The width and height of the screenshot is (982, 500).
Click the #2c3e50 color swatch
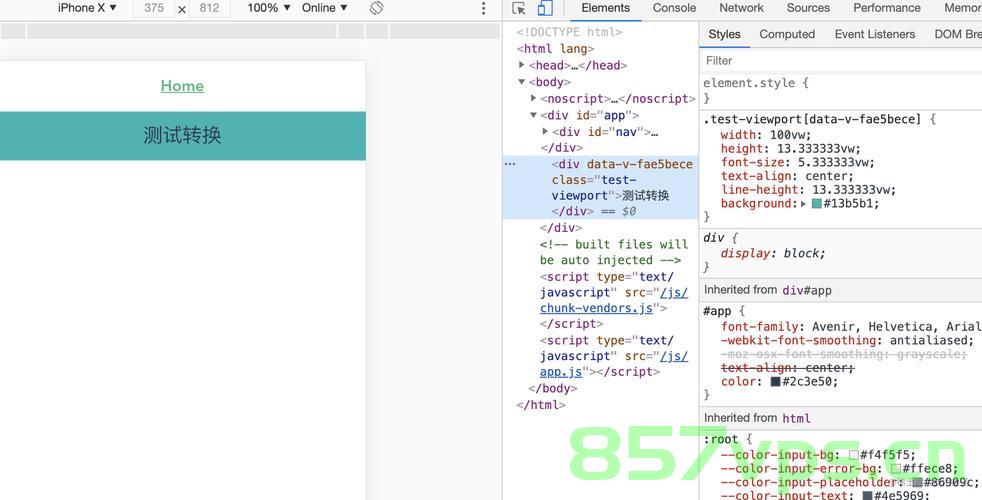coord(775,382)
